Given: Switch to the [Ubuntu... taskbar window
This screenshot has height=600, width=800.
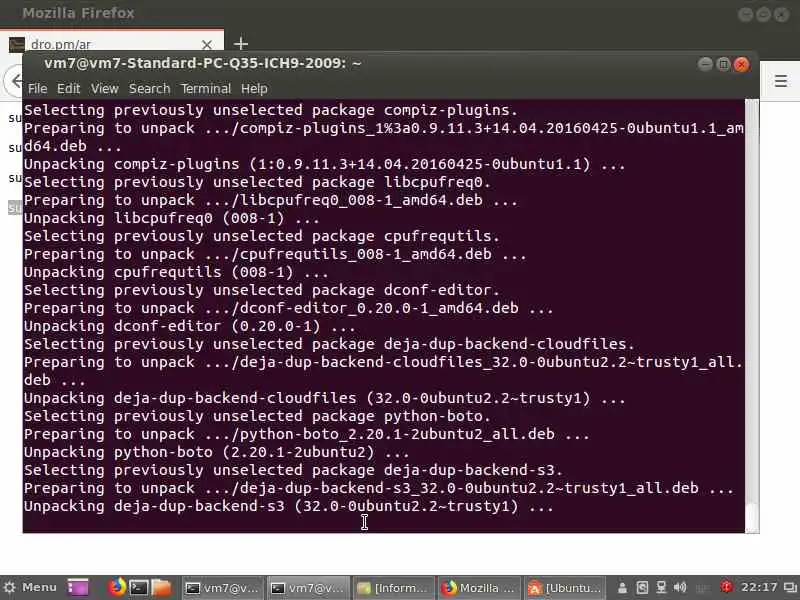Looking at the screenshot, I should point(565,588).
